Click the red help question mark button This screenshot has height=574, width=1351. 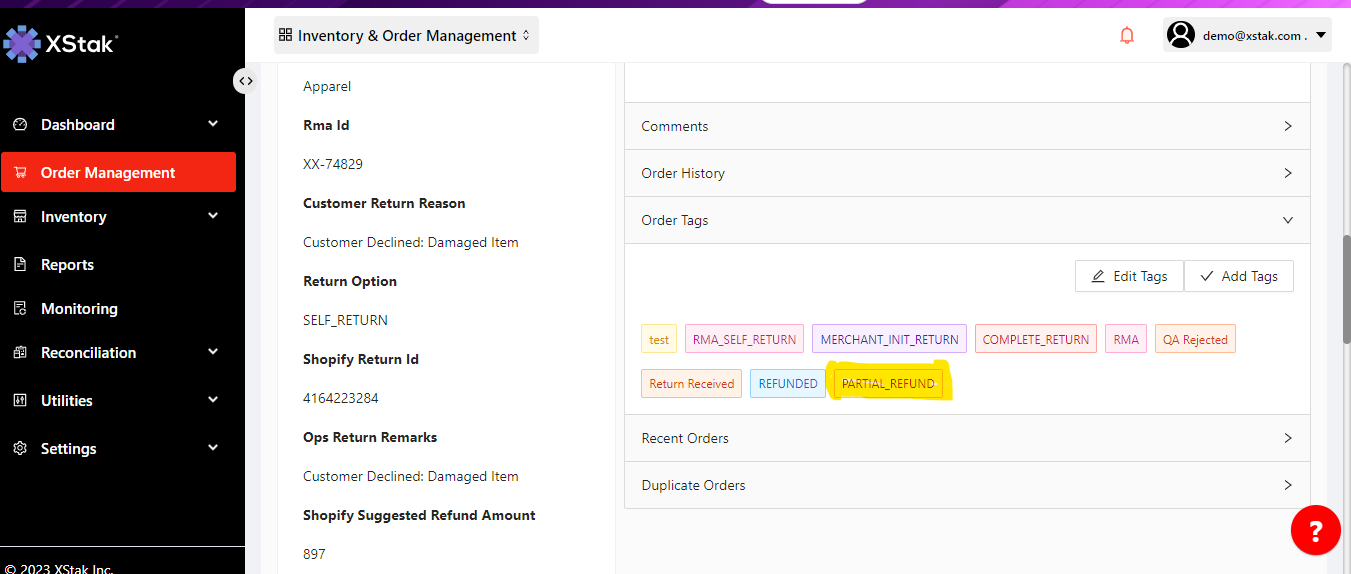(x=1315, y=530)
